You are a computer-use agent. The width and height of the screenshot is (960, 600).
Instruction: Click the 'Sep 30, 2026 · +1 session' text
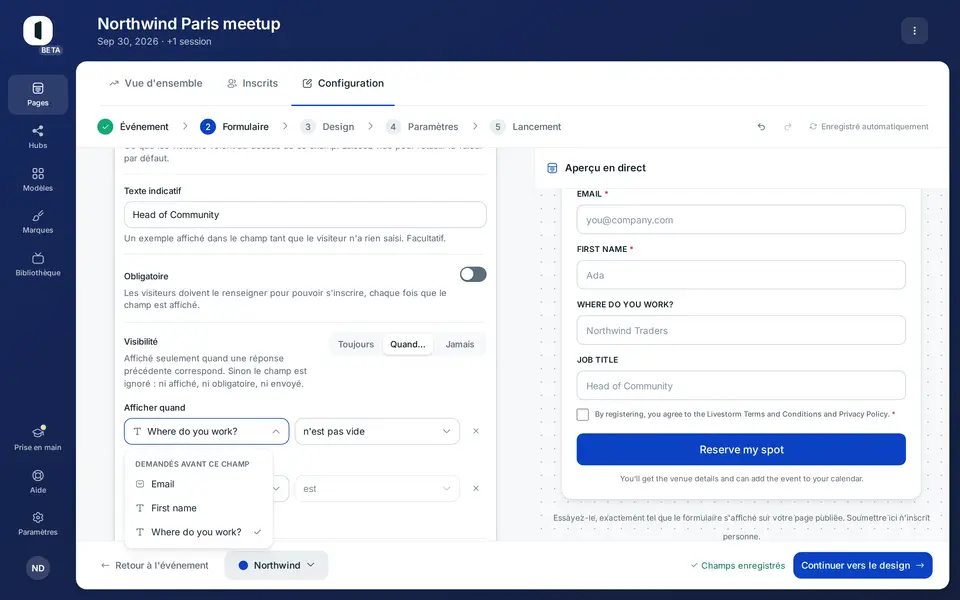(x=154, y=42)
